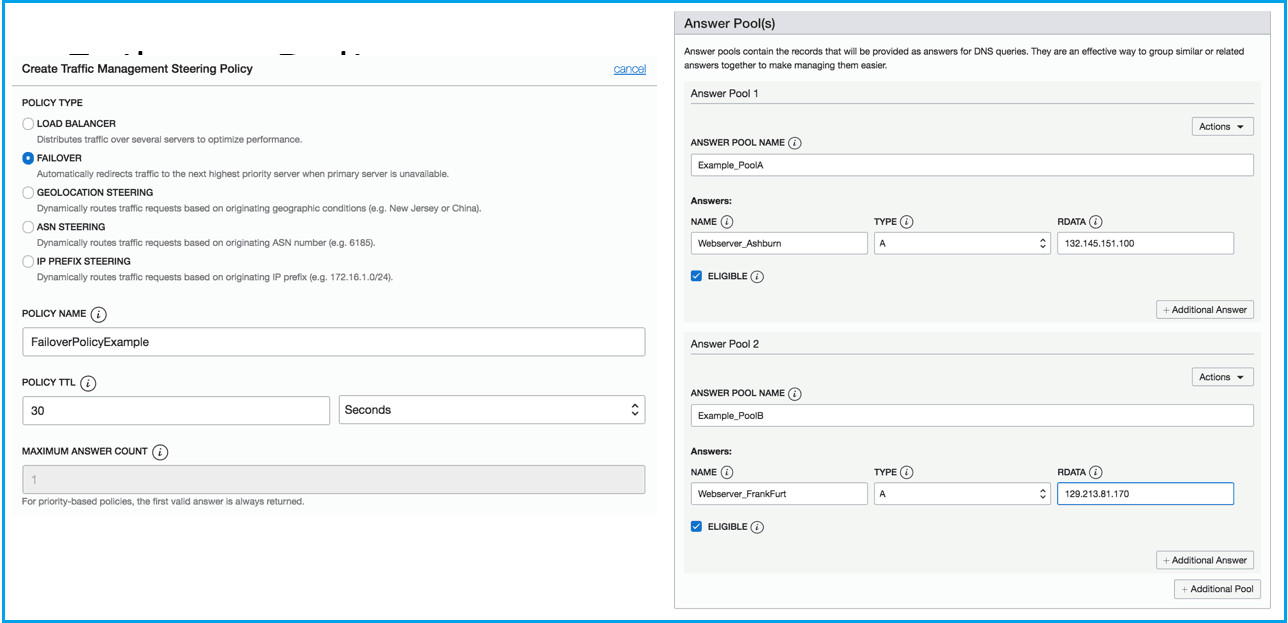
Task: Open the Seconds TTL unit dropdown
Action: [490, 409]
